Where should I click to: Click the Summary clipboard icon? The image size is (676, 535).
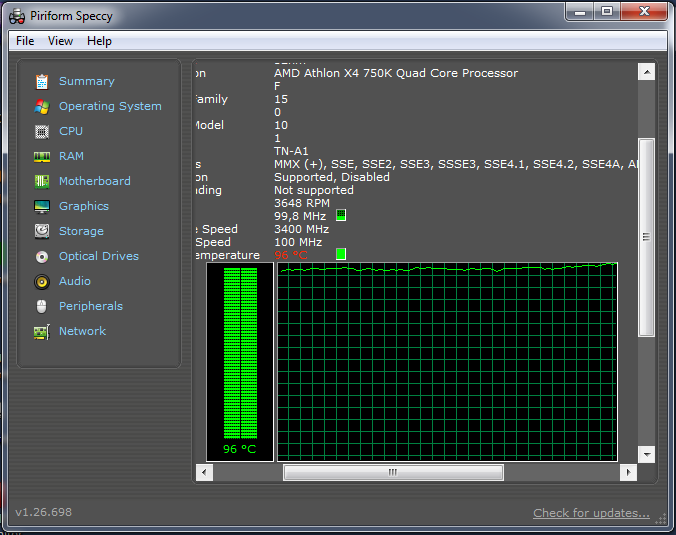41,81
